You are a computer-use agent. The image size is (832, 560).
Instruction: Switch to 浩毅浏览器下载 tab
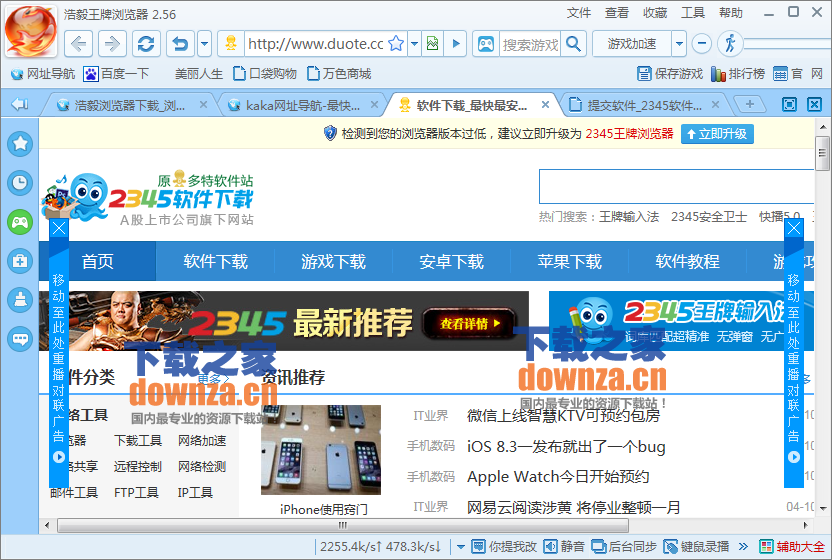(129, 106)
